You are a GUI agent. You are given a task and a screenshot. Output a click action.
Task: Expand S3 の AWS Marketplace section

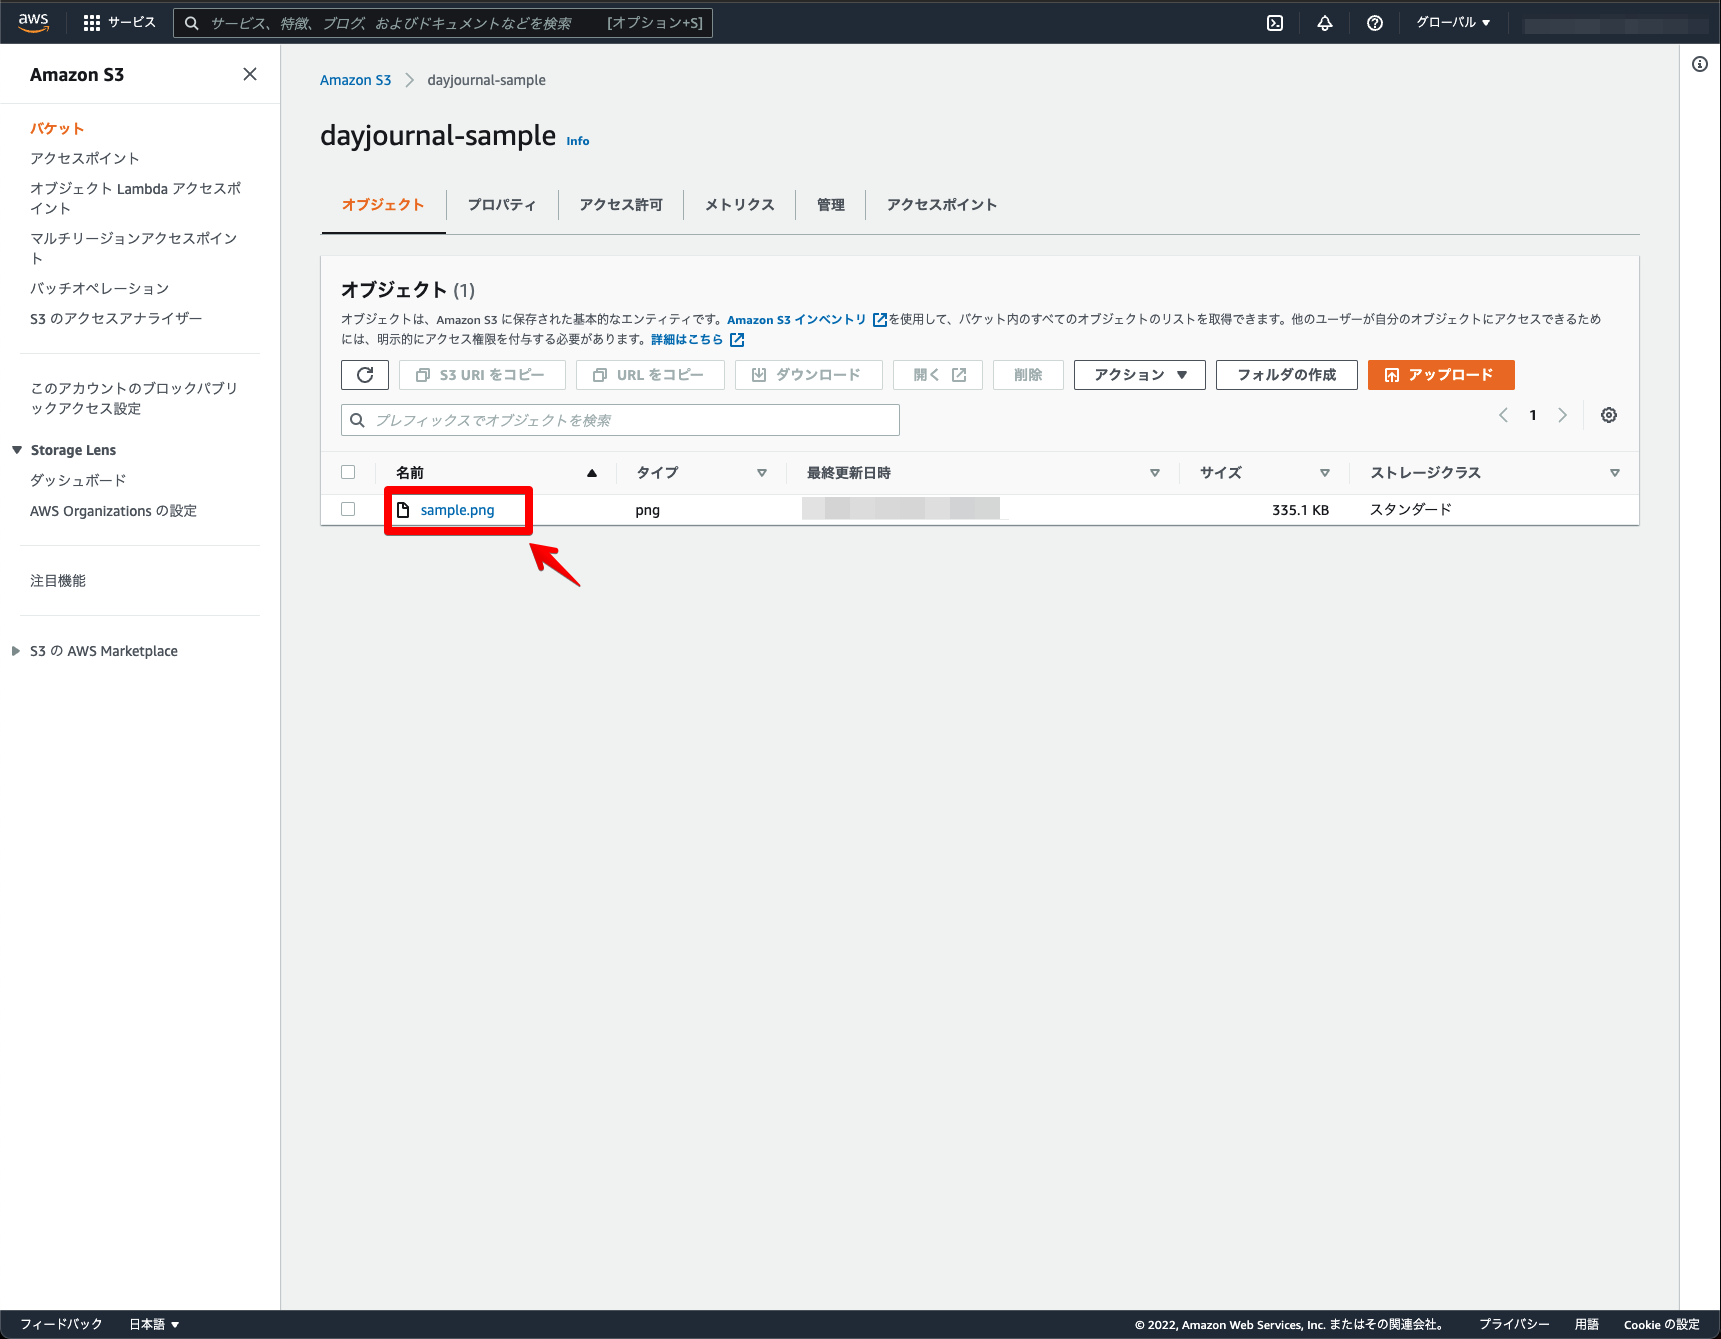point(16,651)
